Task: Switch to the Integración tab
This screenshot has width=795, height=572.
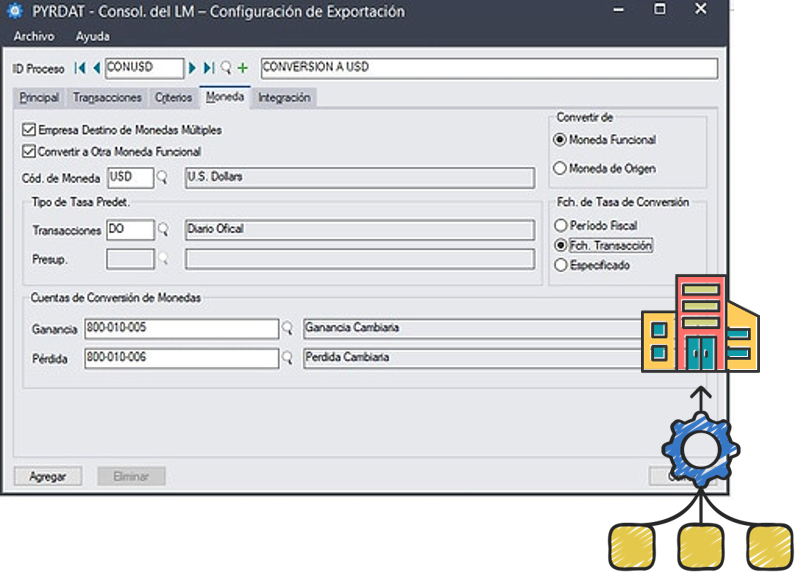Action: tap(284, 97)
